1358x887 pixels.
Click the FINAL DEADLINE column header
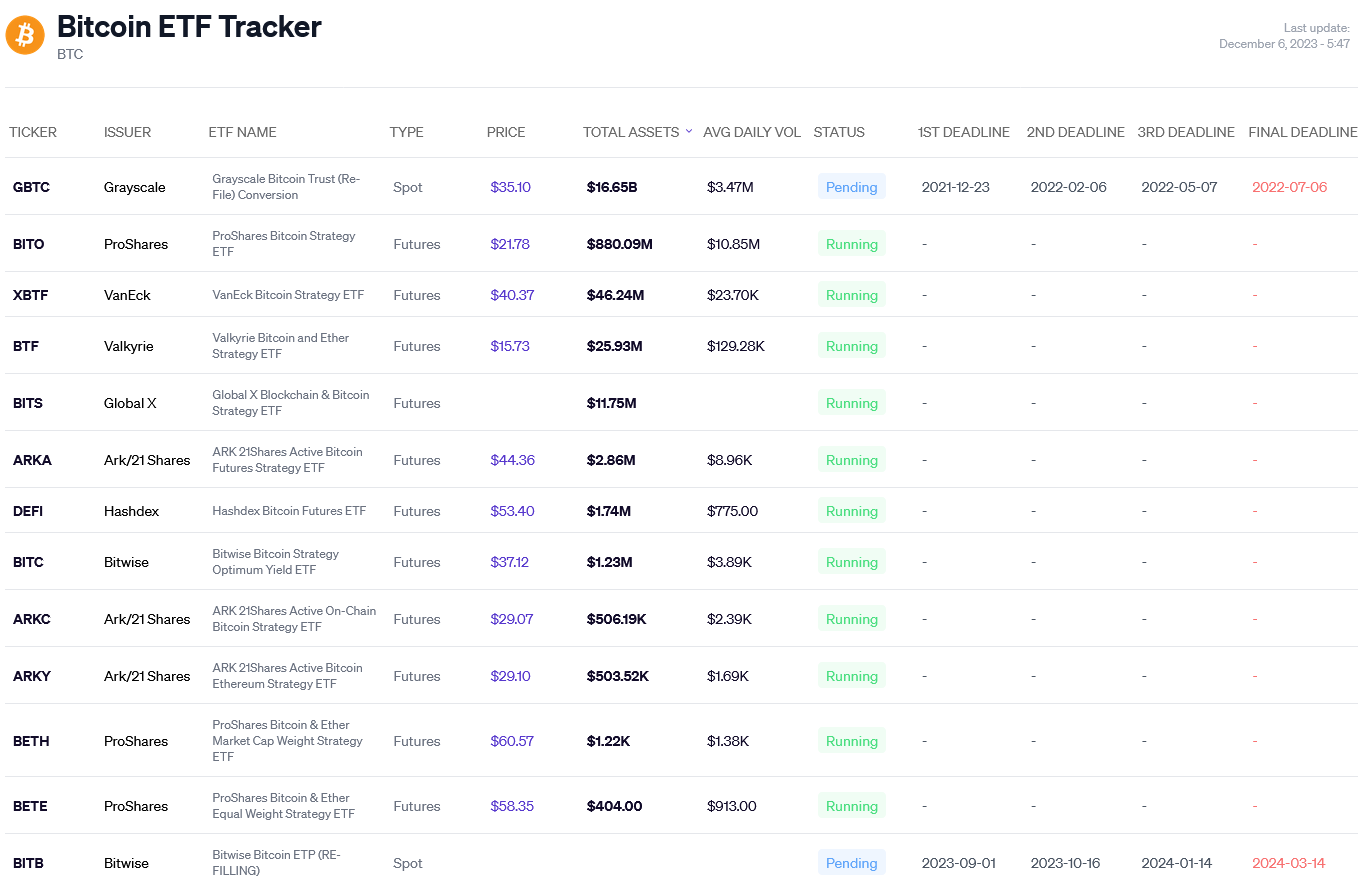(1302, 132)
